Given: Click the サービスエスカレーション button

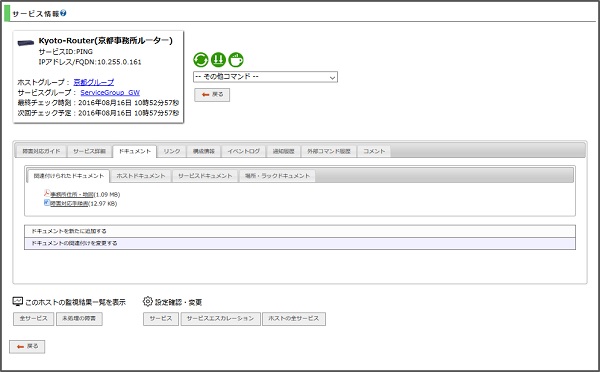Looking at the screenshot, I should tap(220, 319).
